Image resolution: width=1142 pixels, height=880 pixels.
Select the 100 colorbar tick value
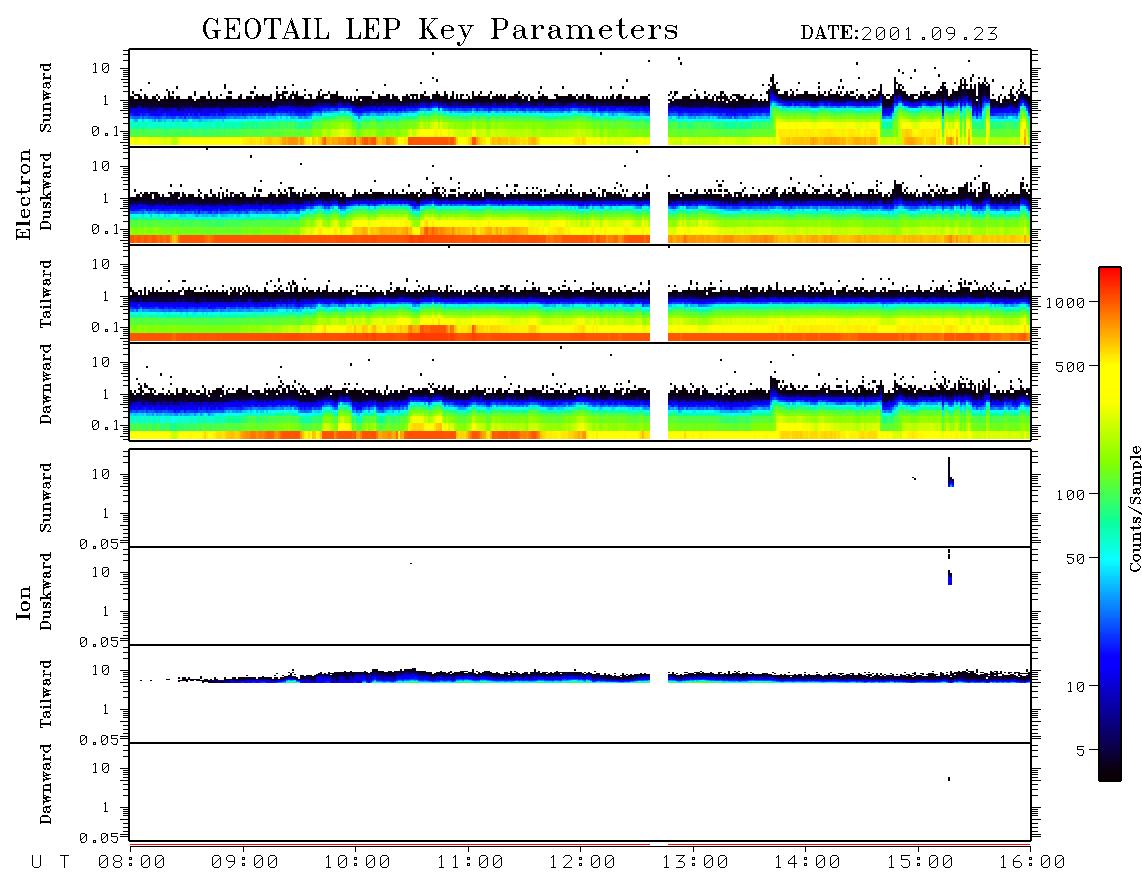[1070, 495]
